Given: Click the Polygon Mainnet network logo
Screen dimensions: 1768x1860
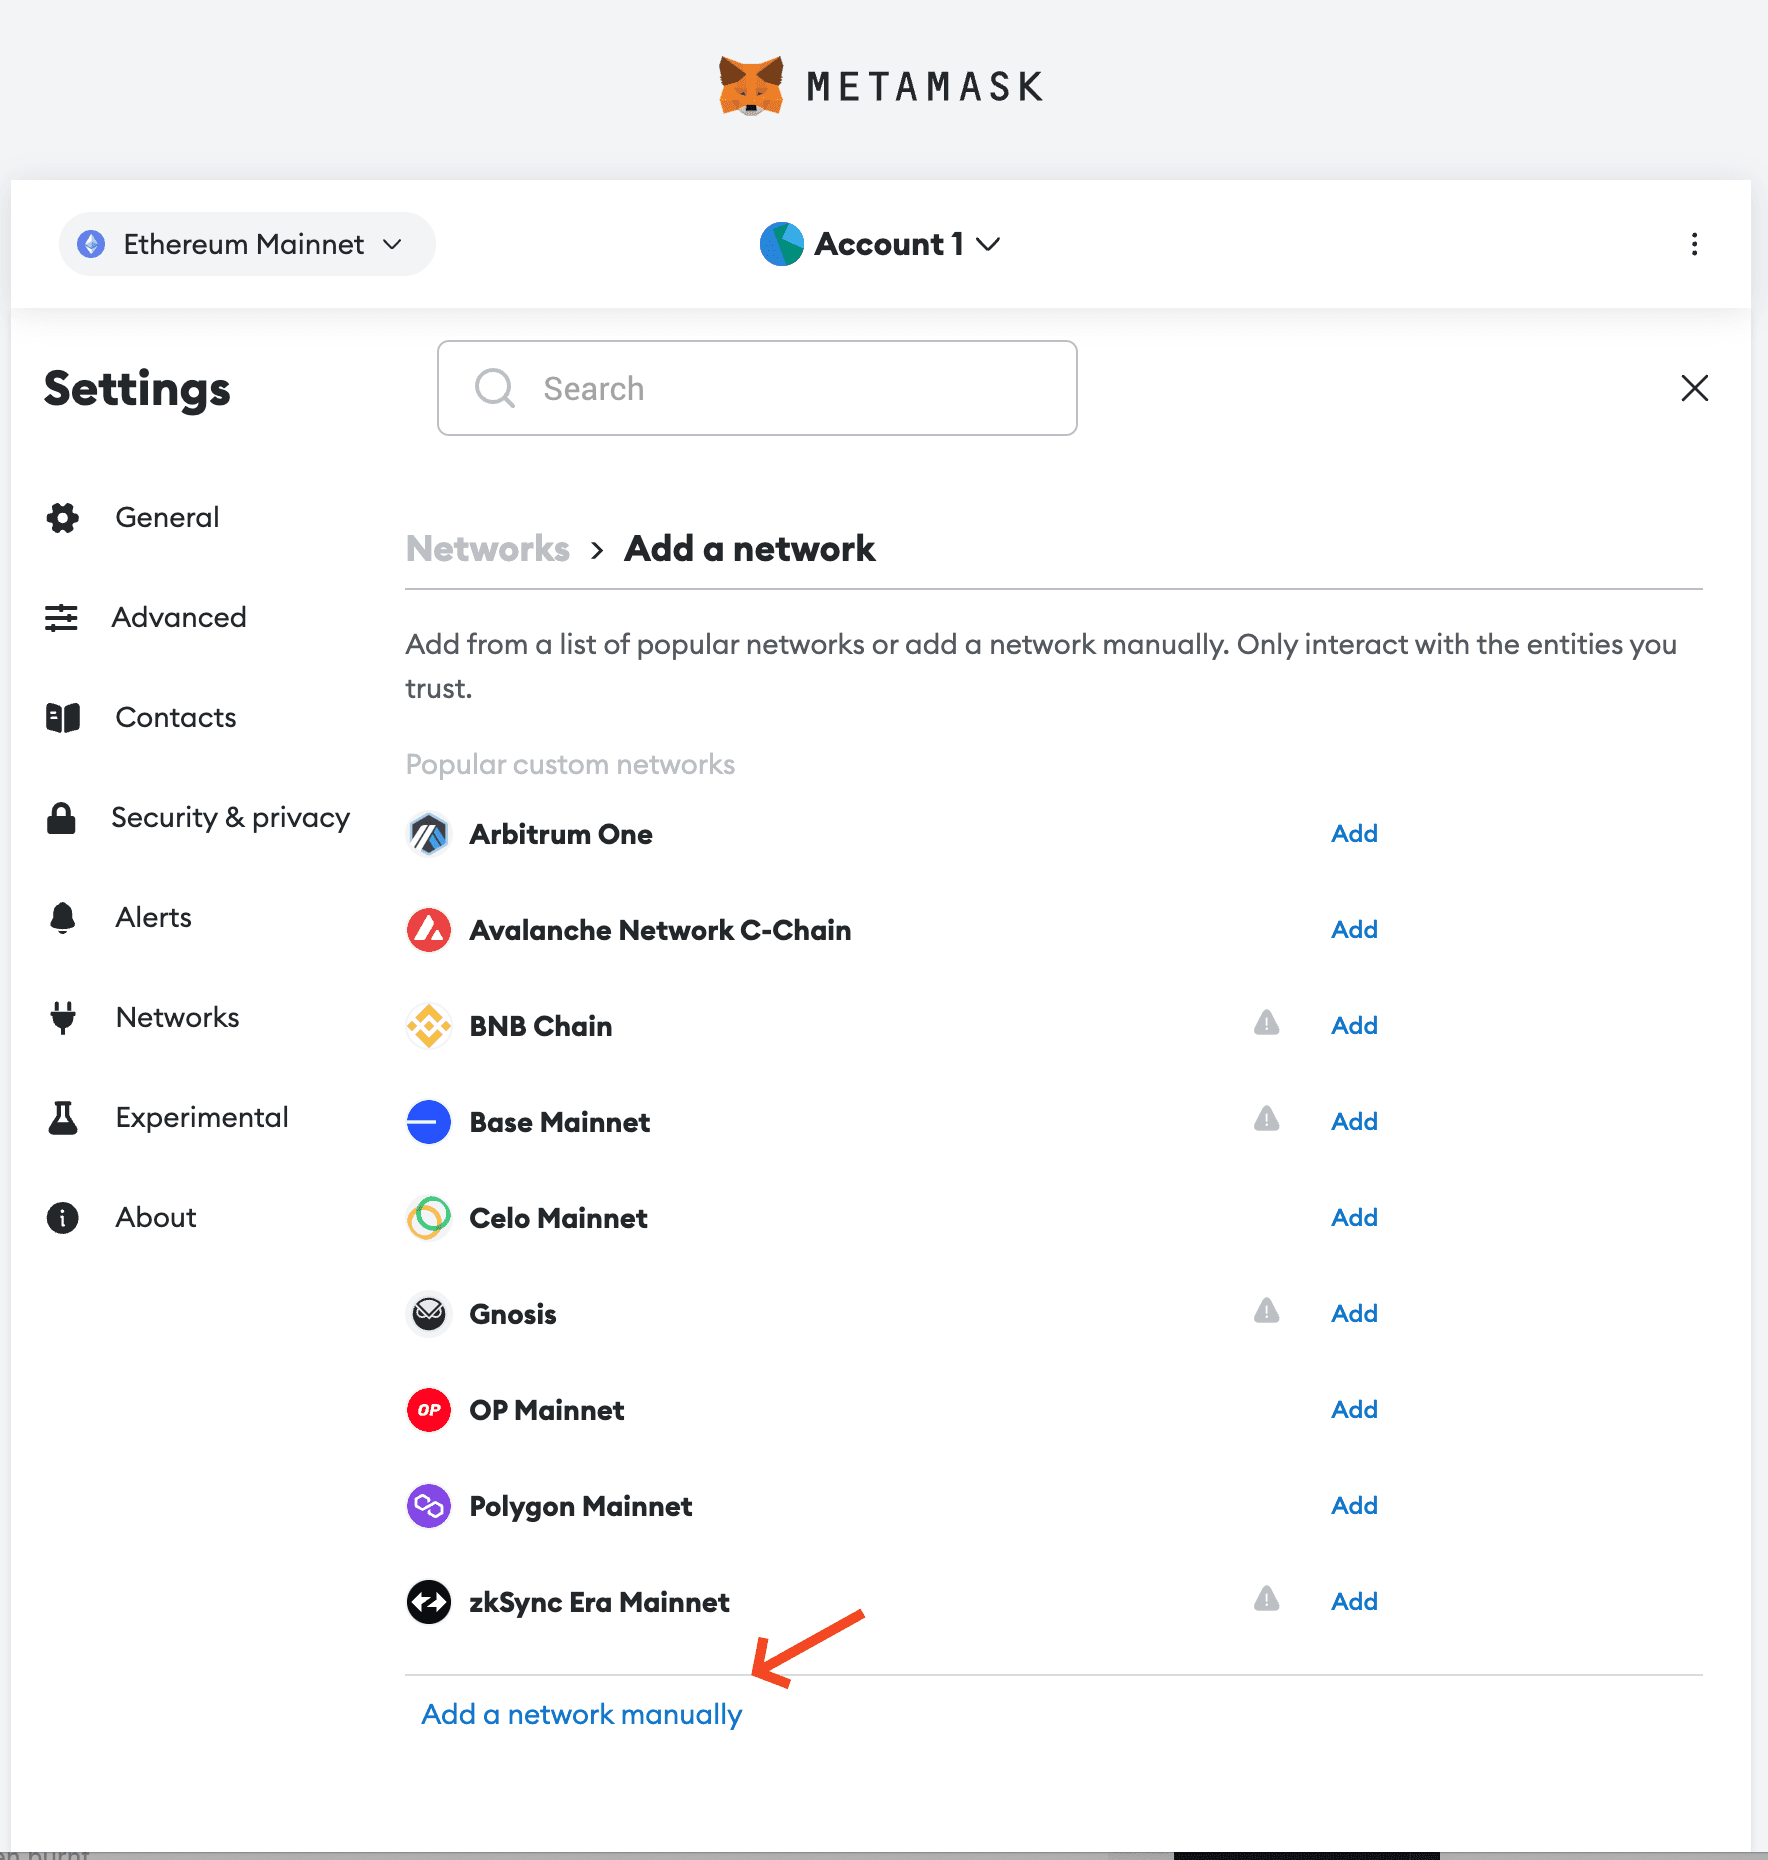Looking at the screenshot, I should [429, 1506].
